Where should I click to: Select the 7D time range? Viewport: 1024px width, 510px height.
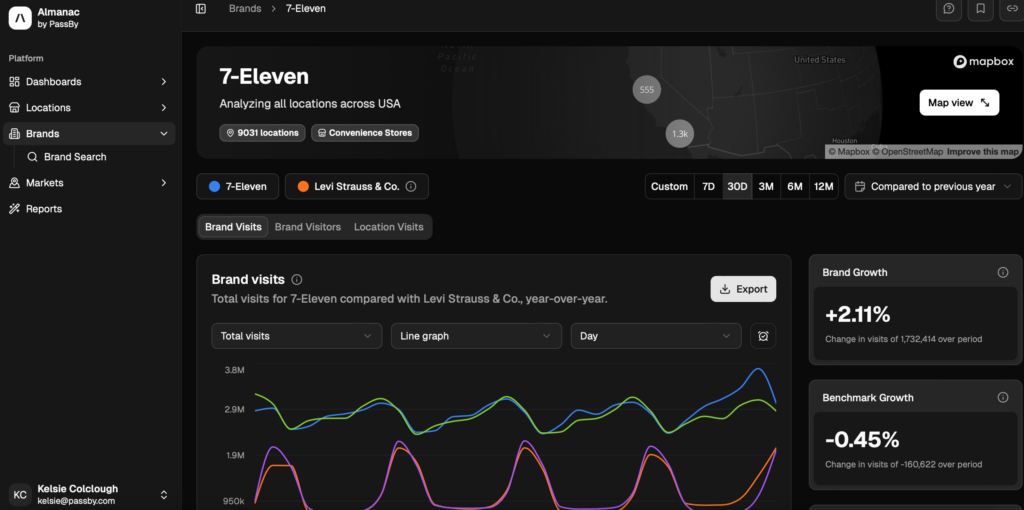(708, 186)
